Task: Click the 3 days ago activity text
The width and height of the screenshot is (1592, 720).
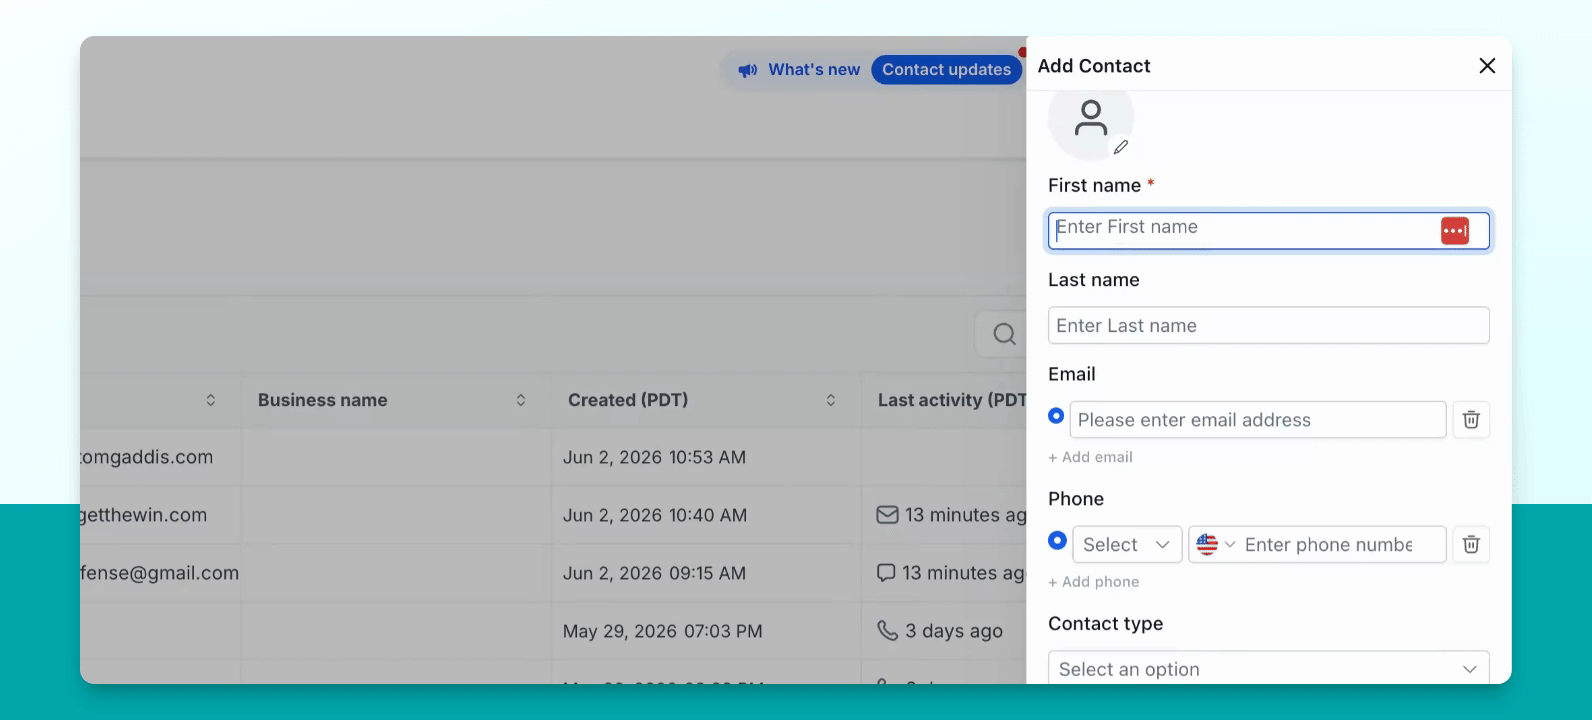Action: 954,631
